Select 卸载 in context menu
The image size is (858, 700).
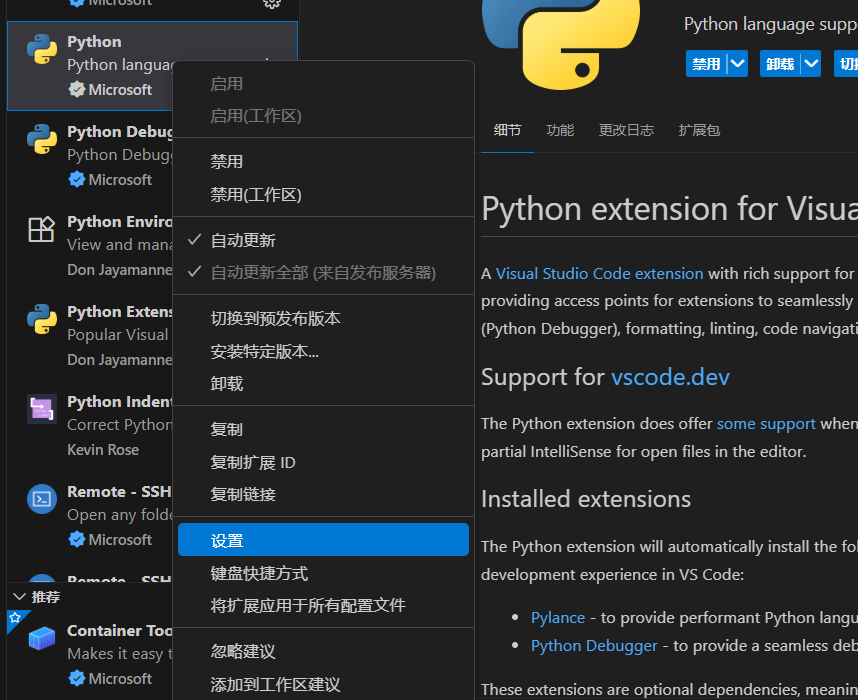tap(323, 384)
